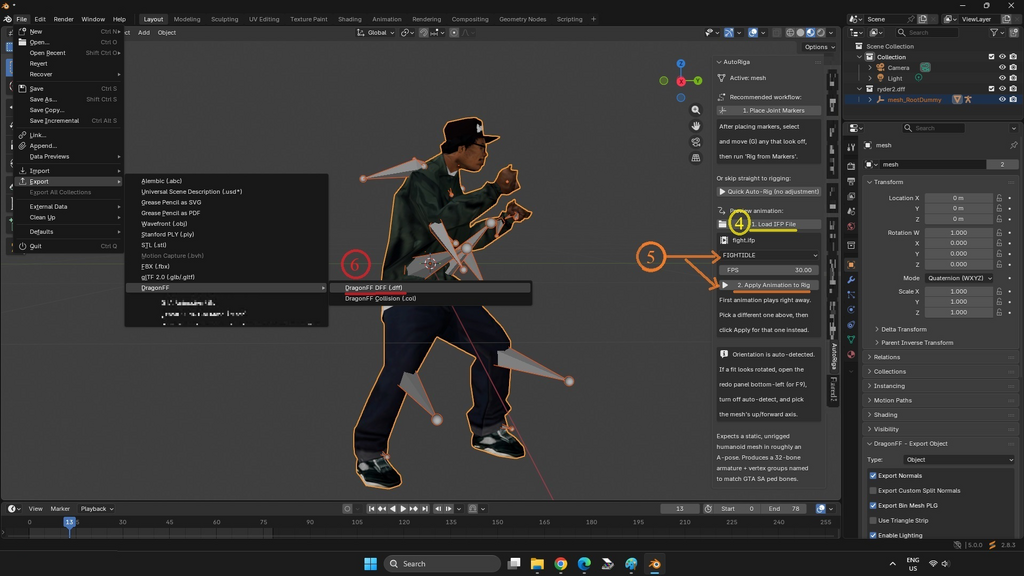Expand the Visibility panel

click(x=886, y=429)
